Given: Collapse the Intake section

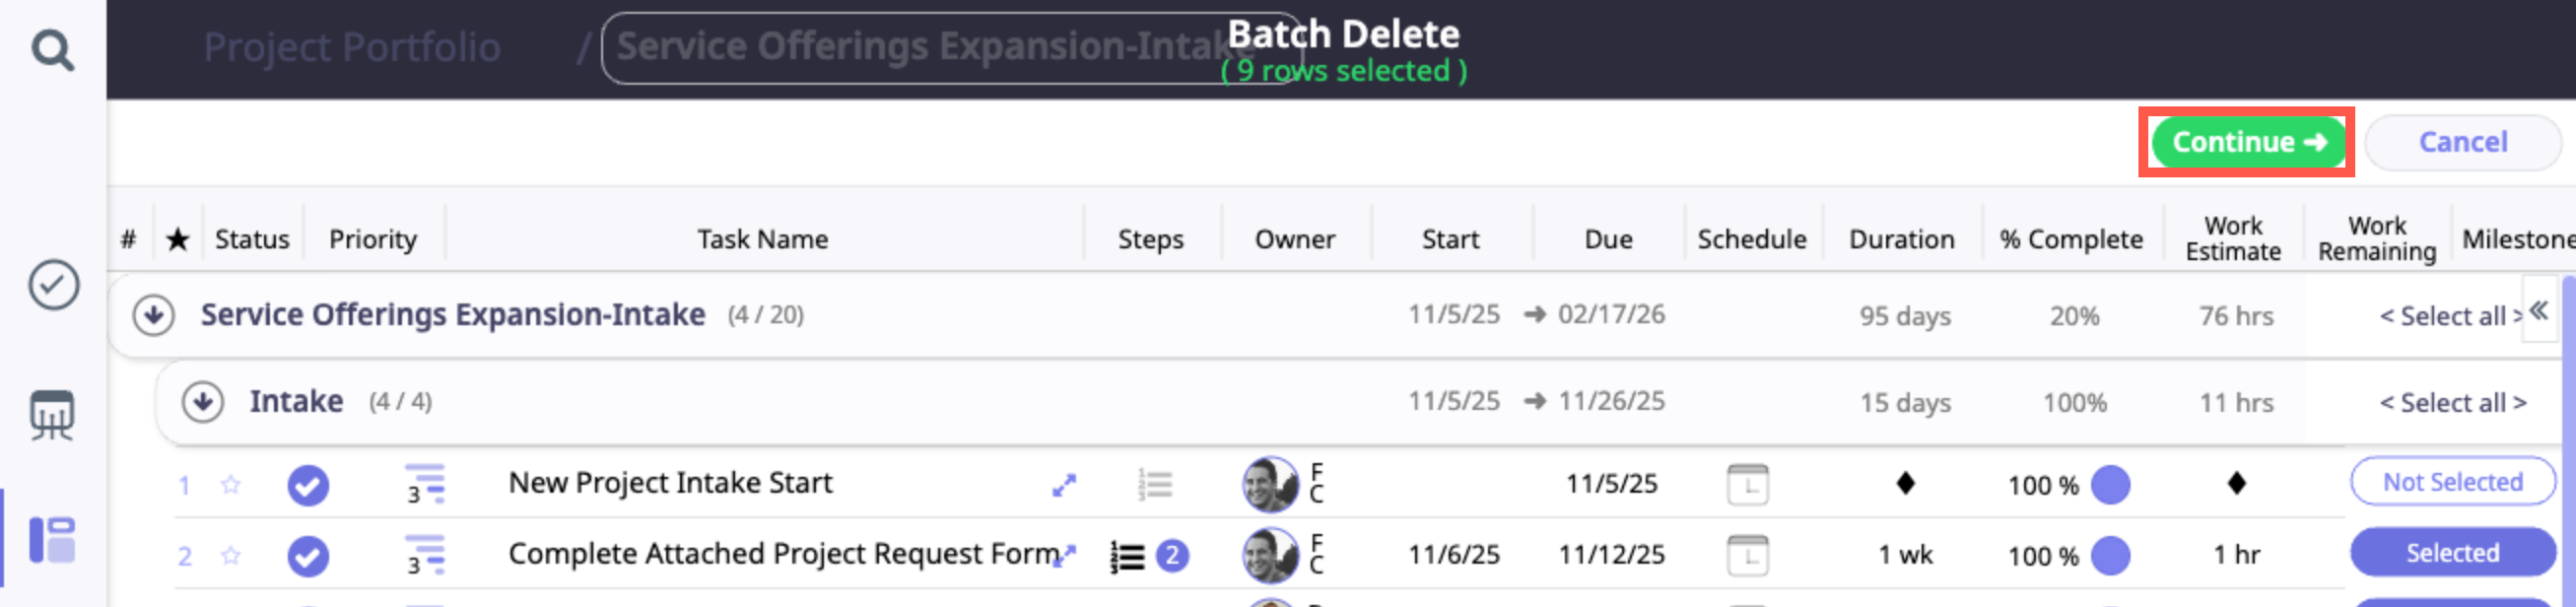Looking at the screenshot, I should [x=203, y=402].
